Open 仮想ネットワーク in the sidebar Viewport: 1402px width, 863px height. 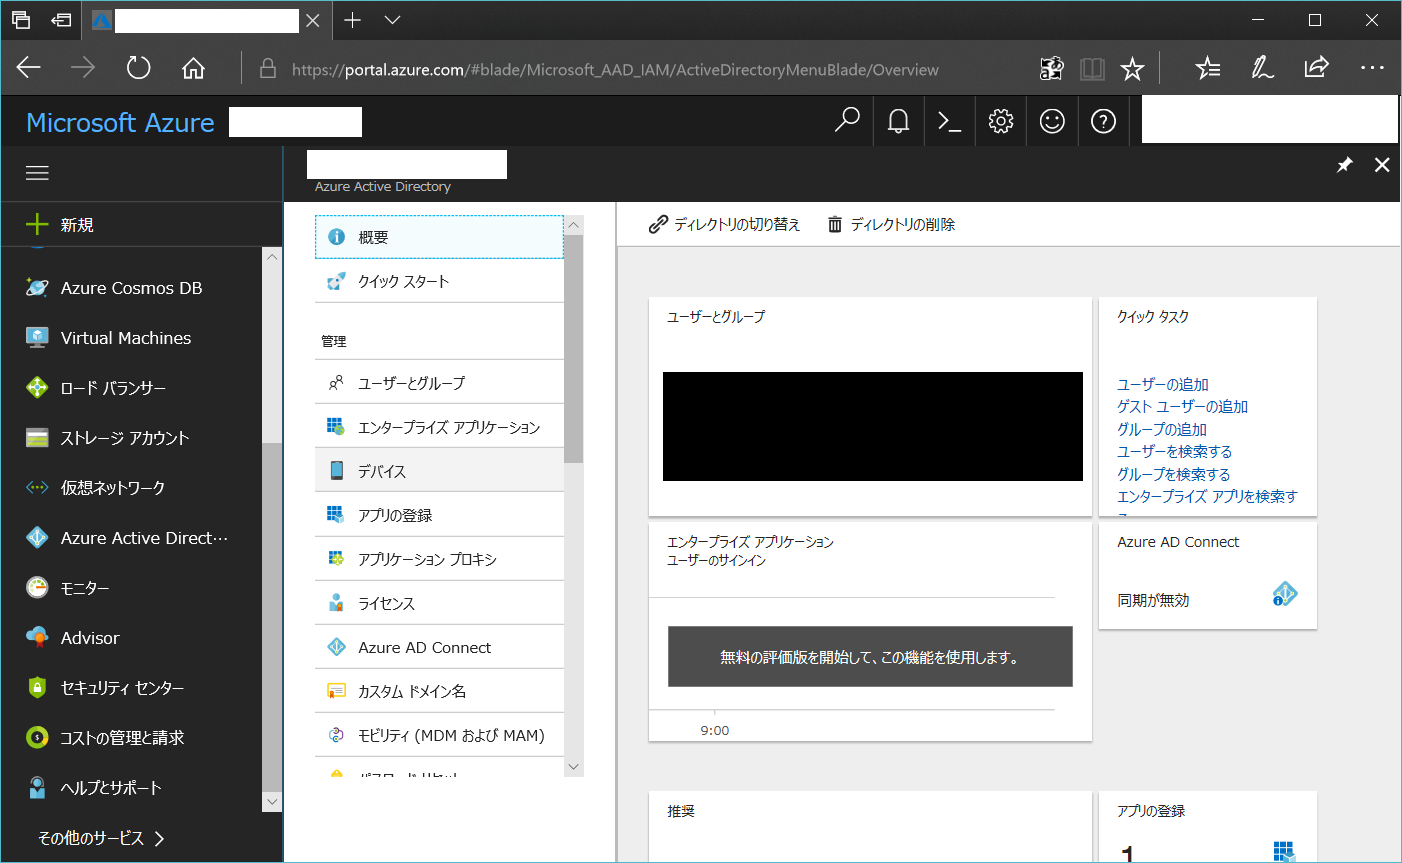[x=112, y=488]
